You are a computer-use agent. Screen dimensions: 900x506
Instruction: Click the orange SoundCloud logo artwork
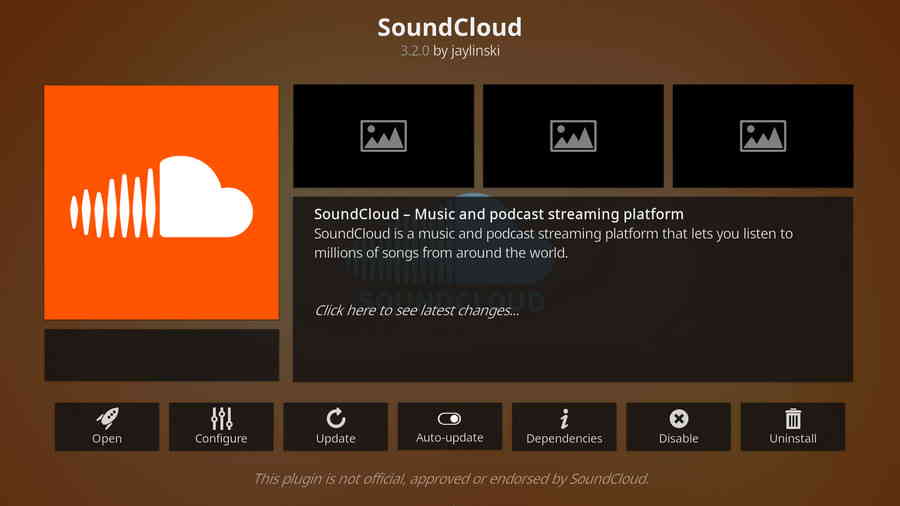[161, 203]
